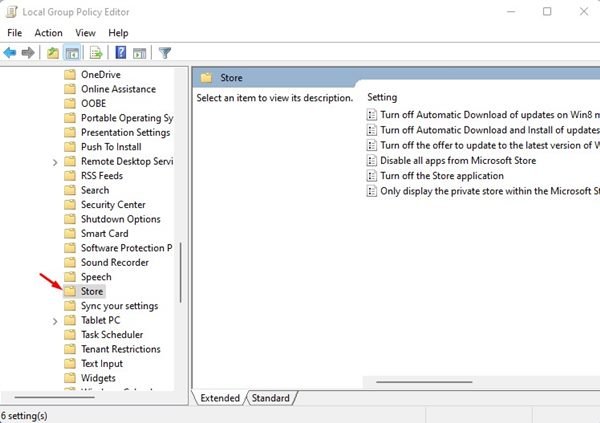Select Sound Recorder in tree
The width and height of the screenshot is (600, 423).
115,263
